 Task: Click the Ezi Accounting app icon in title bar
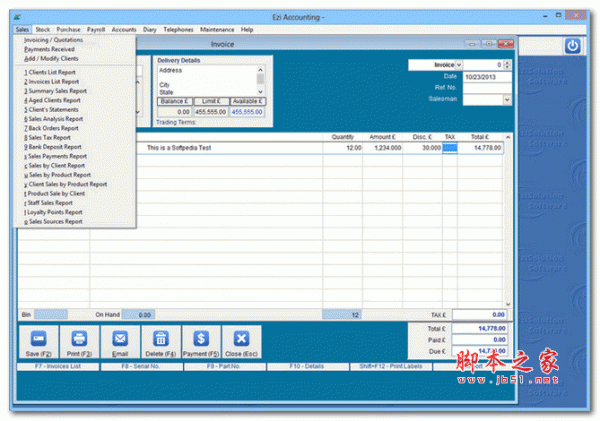pyautogui.click(x=18, y=17)
